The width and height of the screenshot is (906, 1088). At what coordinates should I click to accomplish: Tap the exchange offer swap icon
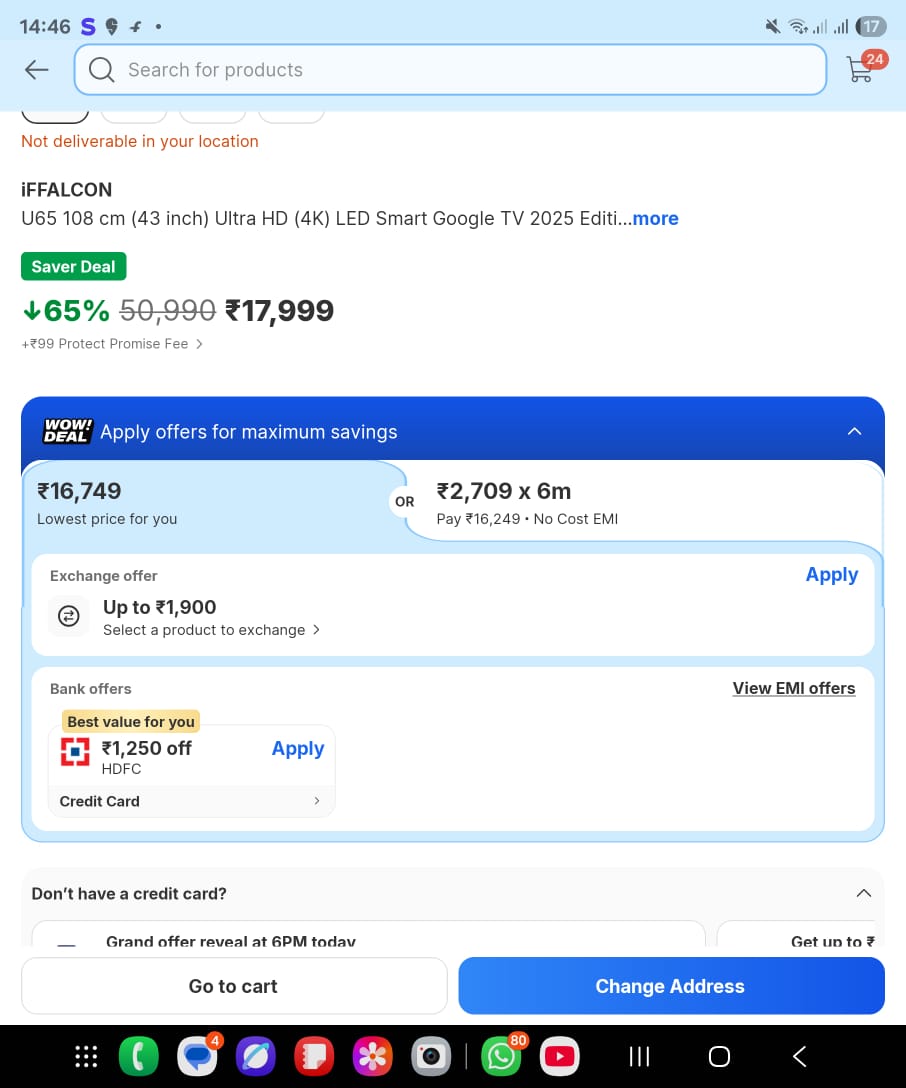tap(68, 617)
